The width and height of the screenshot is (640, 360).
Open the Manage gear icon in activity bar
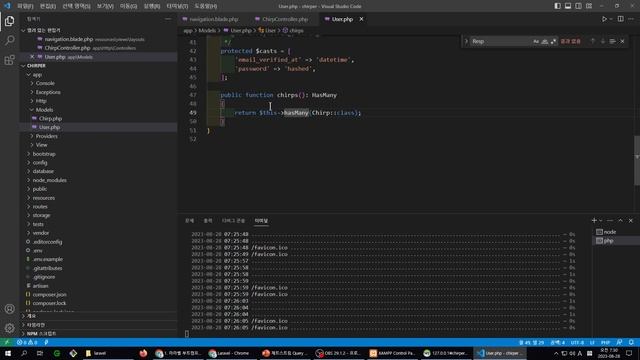9,328
